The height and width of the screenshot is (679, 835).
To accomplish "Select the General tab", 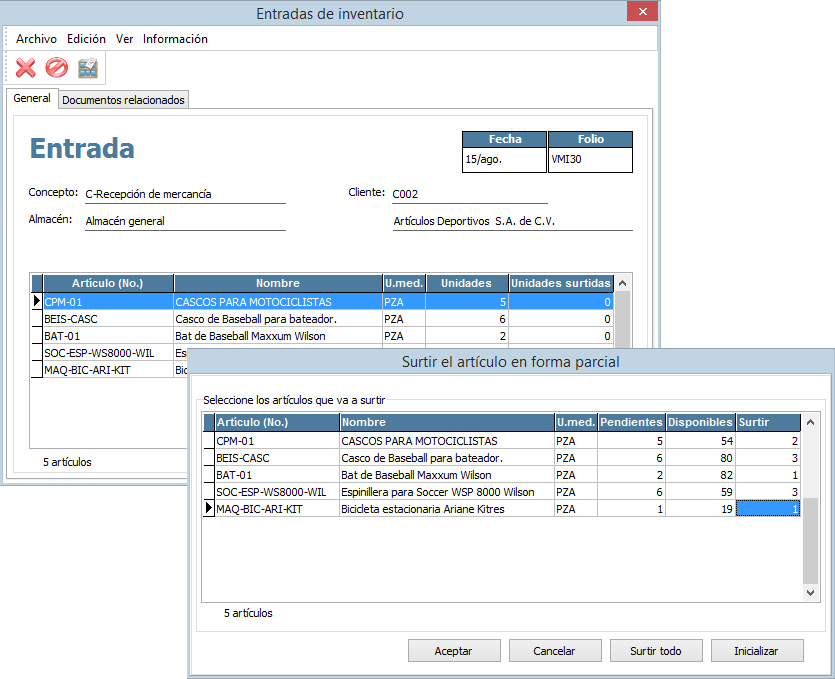I will pyautogui.click(x=32, y=99).
